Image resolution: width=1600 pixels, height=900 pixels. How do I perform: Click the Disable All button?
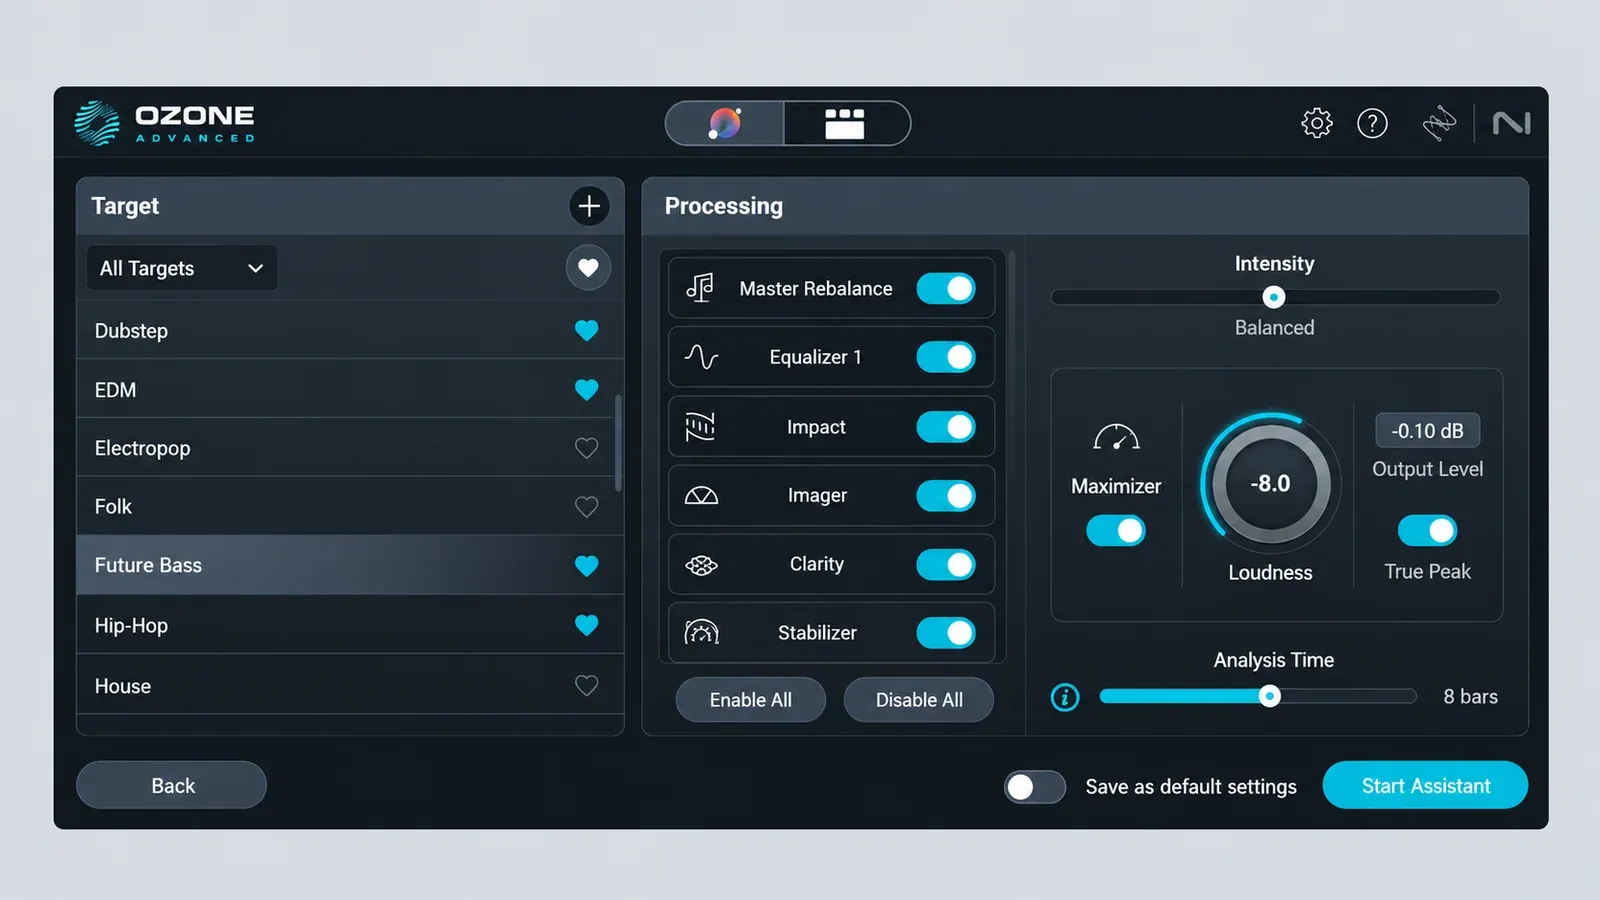[x=919, y=700]
